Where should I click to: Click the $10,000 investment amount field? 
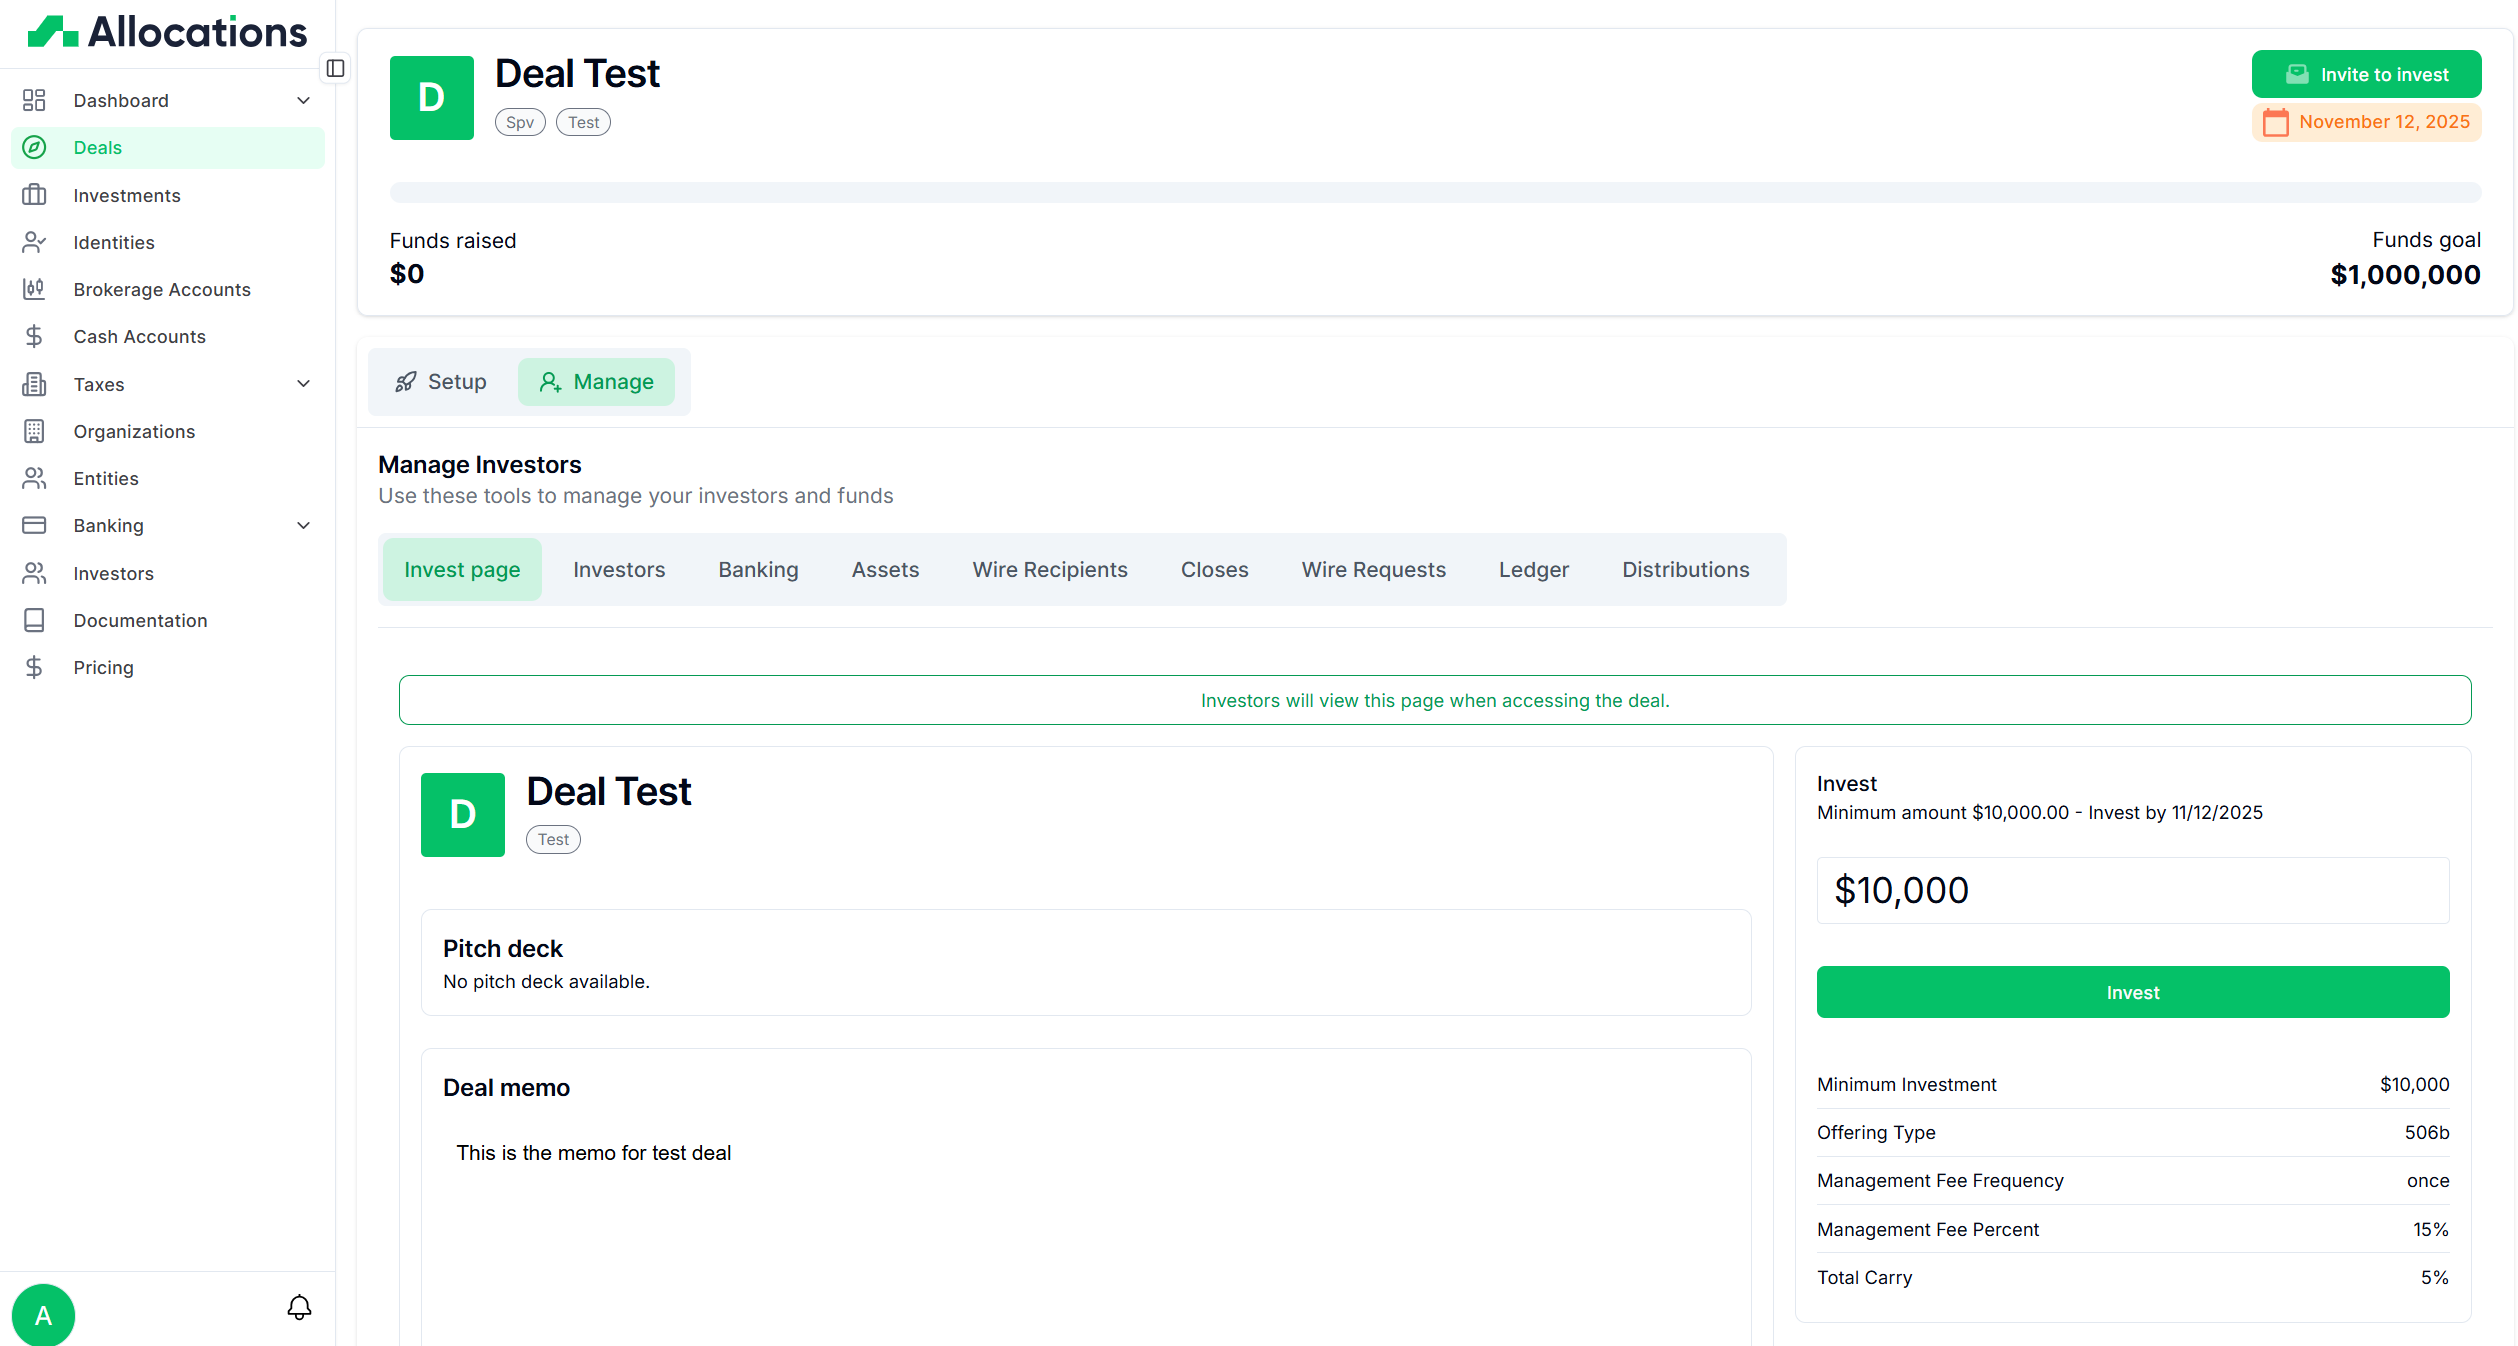2132,890
